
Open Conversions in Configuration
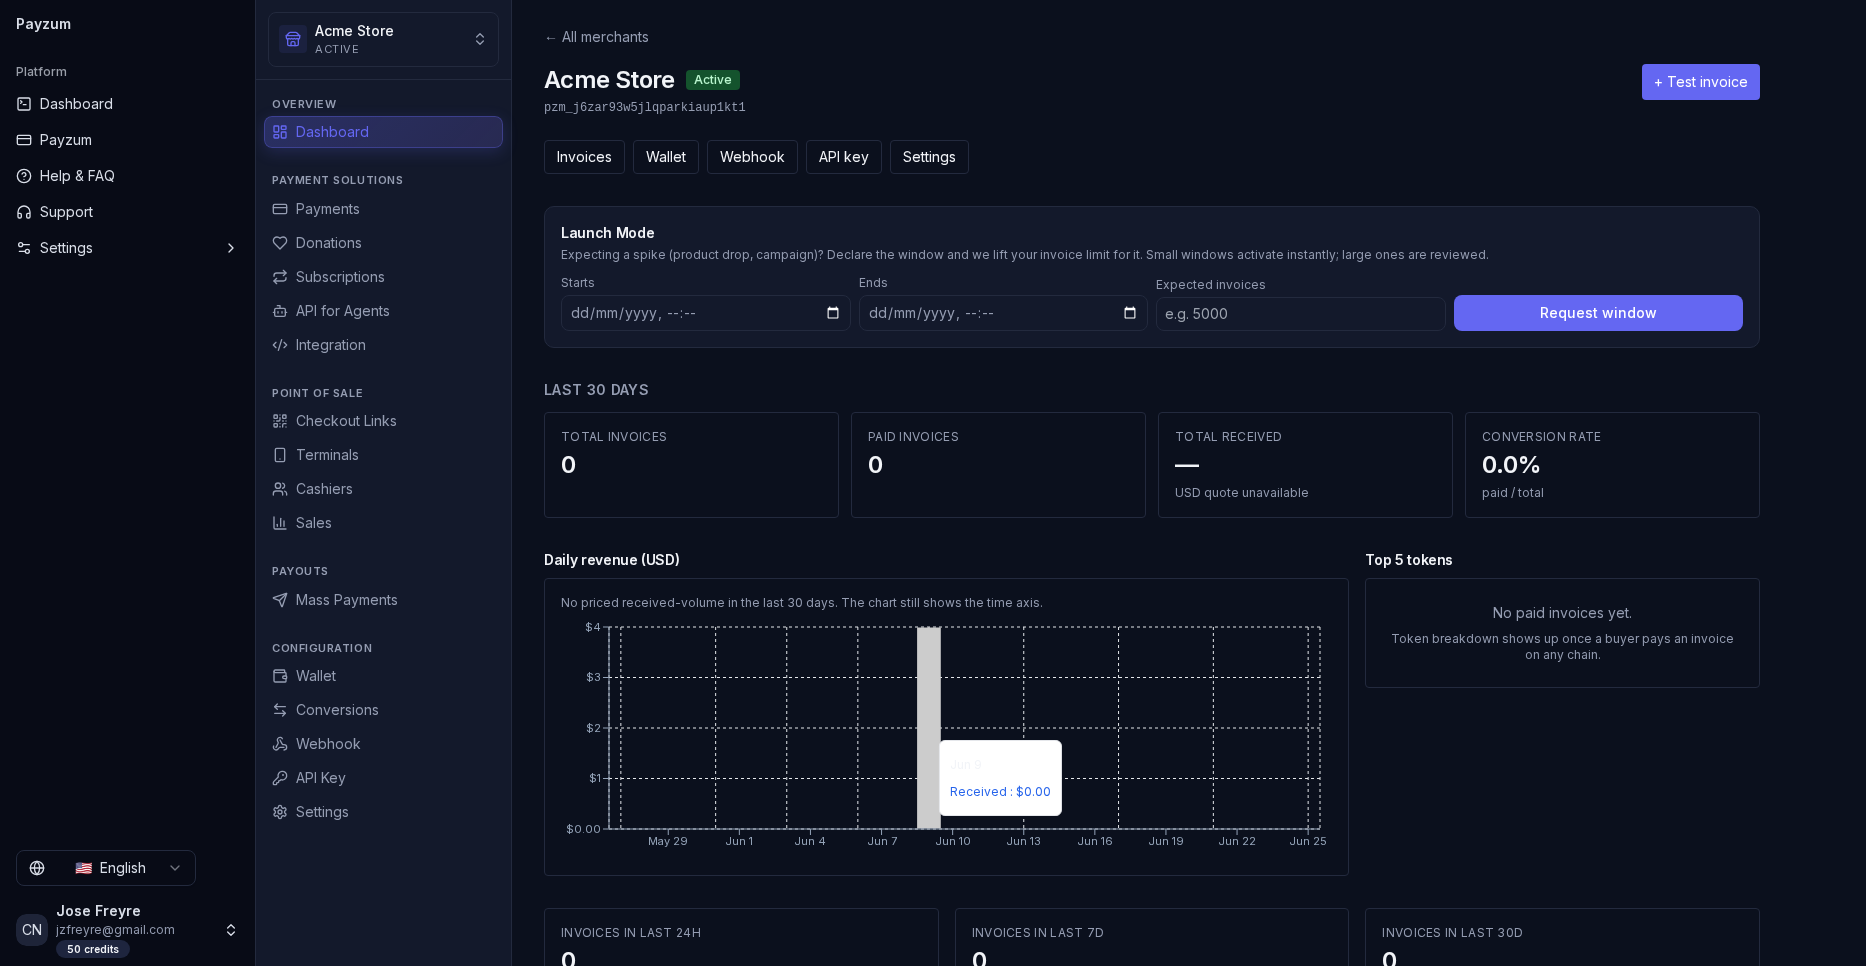[383, 710]
